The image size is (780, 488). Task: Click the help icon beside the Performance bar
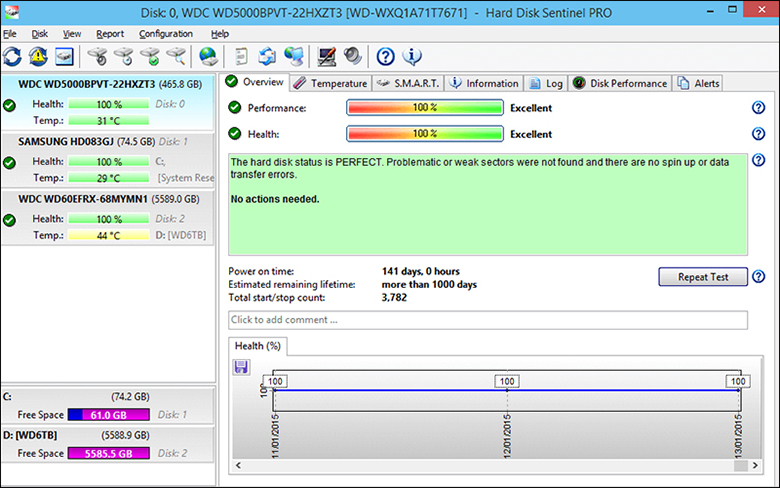(758, 108)
